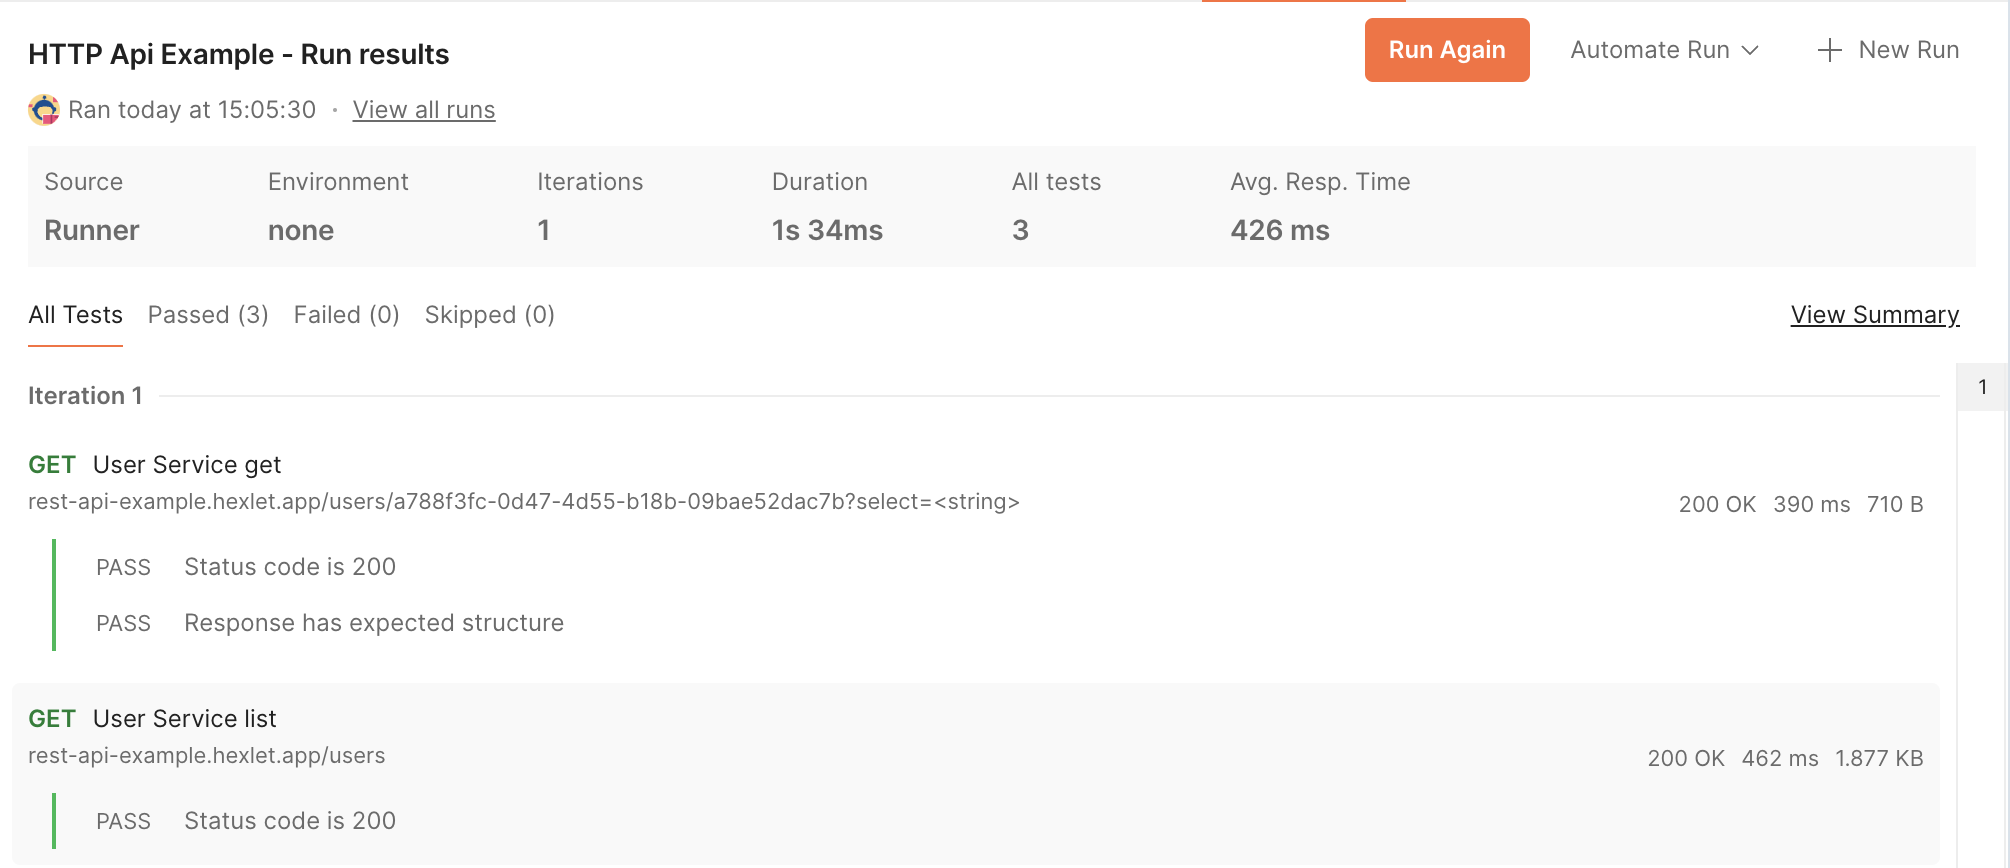The height and width of the screenshot is (868, 2010).
Task: Click the rest-api-example.hexlet.app/users URL
Action: tap(206, 756)
